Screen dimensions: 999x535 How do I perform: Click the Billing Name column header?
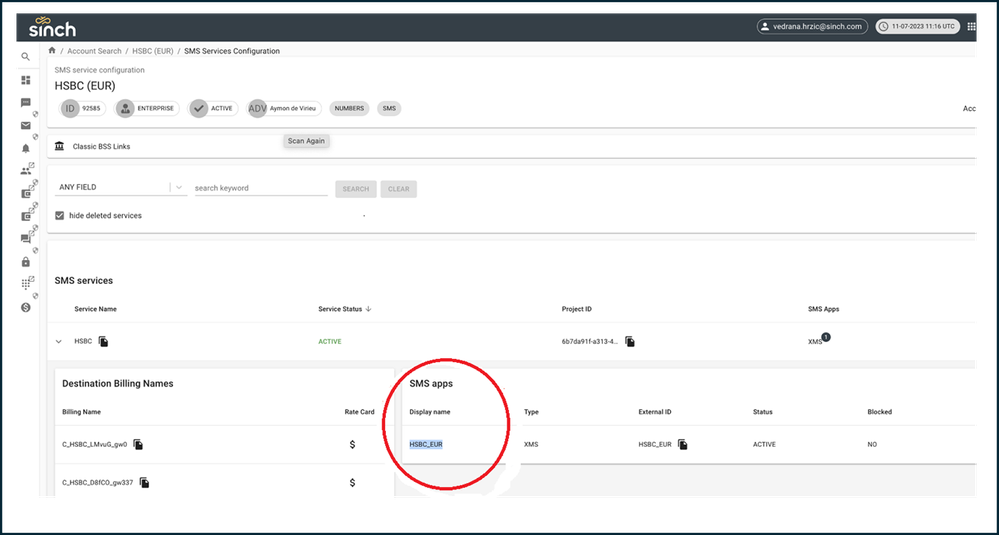82,412
